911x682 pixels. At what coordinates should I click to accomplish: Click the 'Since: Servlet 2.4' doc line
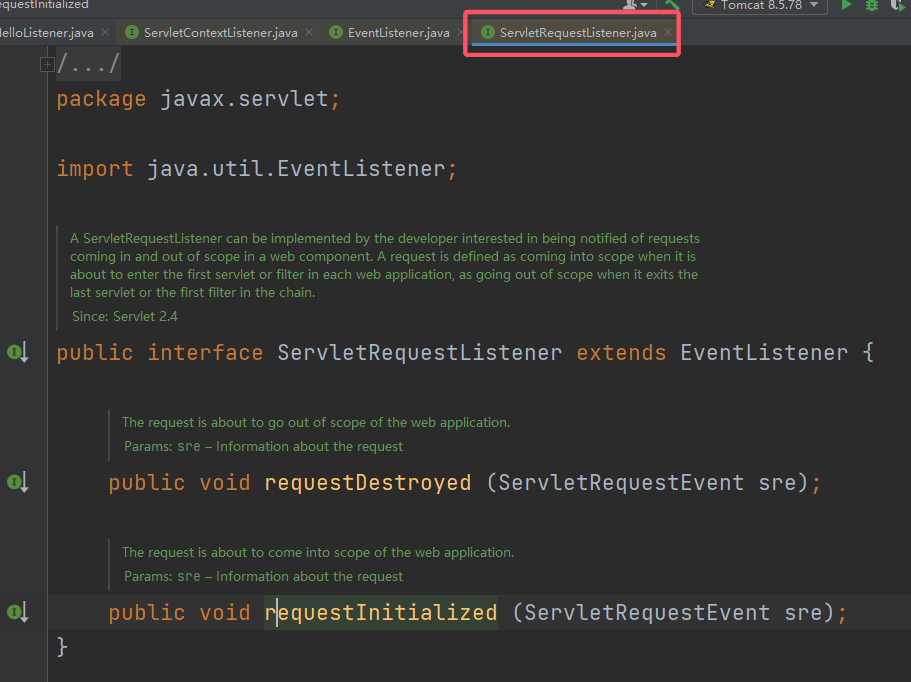pyautogui.click(x=125, y=317)
